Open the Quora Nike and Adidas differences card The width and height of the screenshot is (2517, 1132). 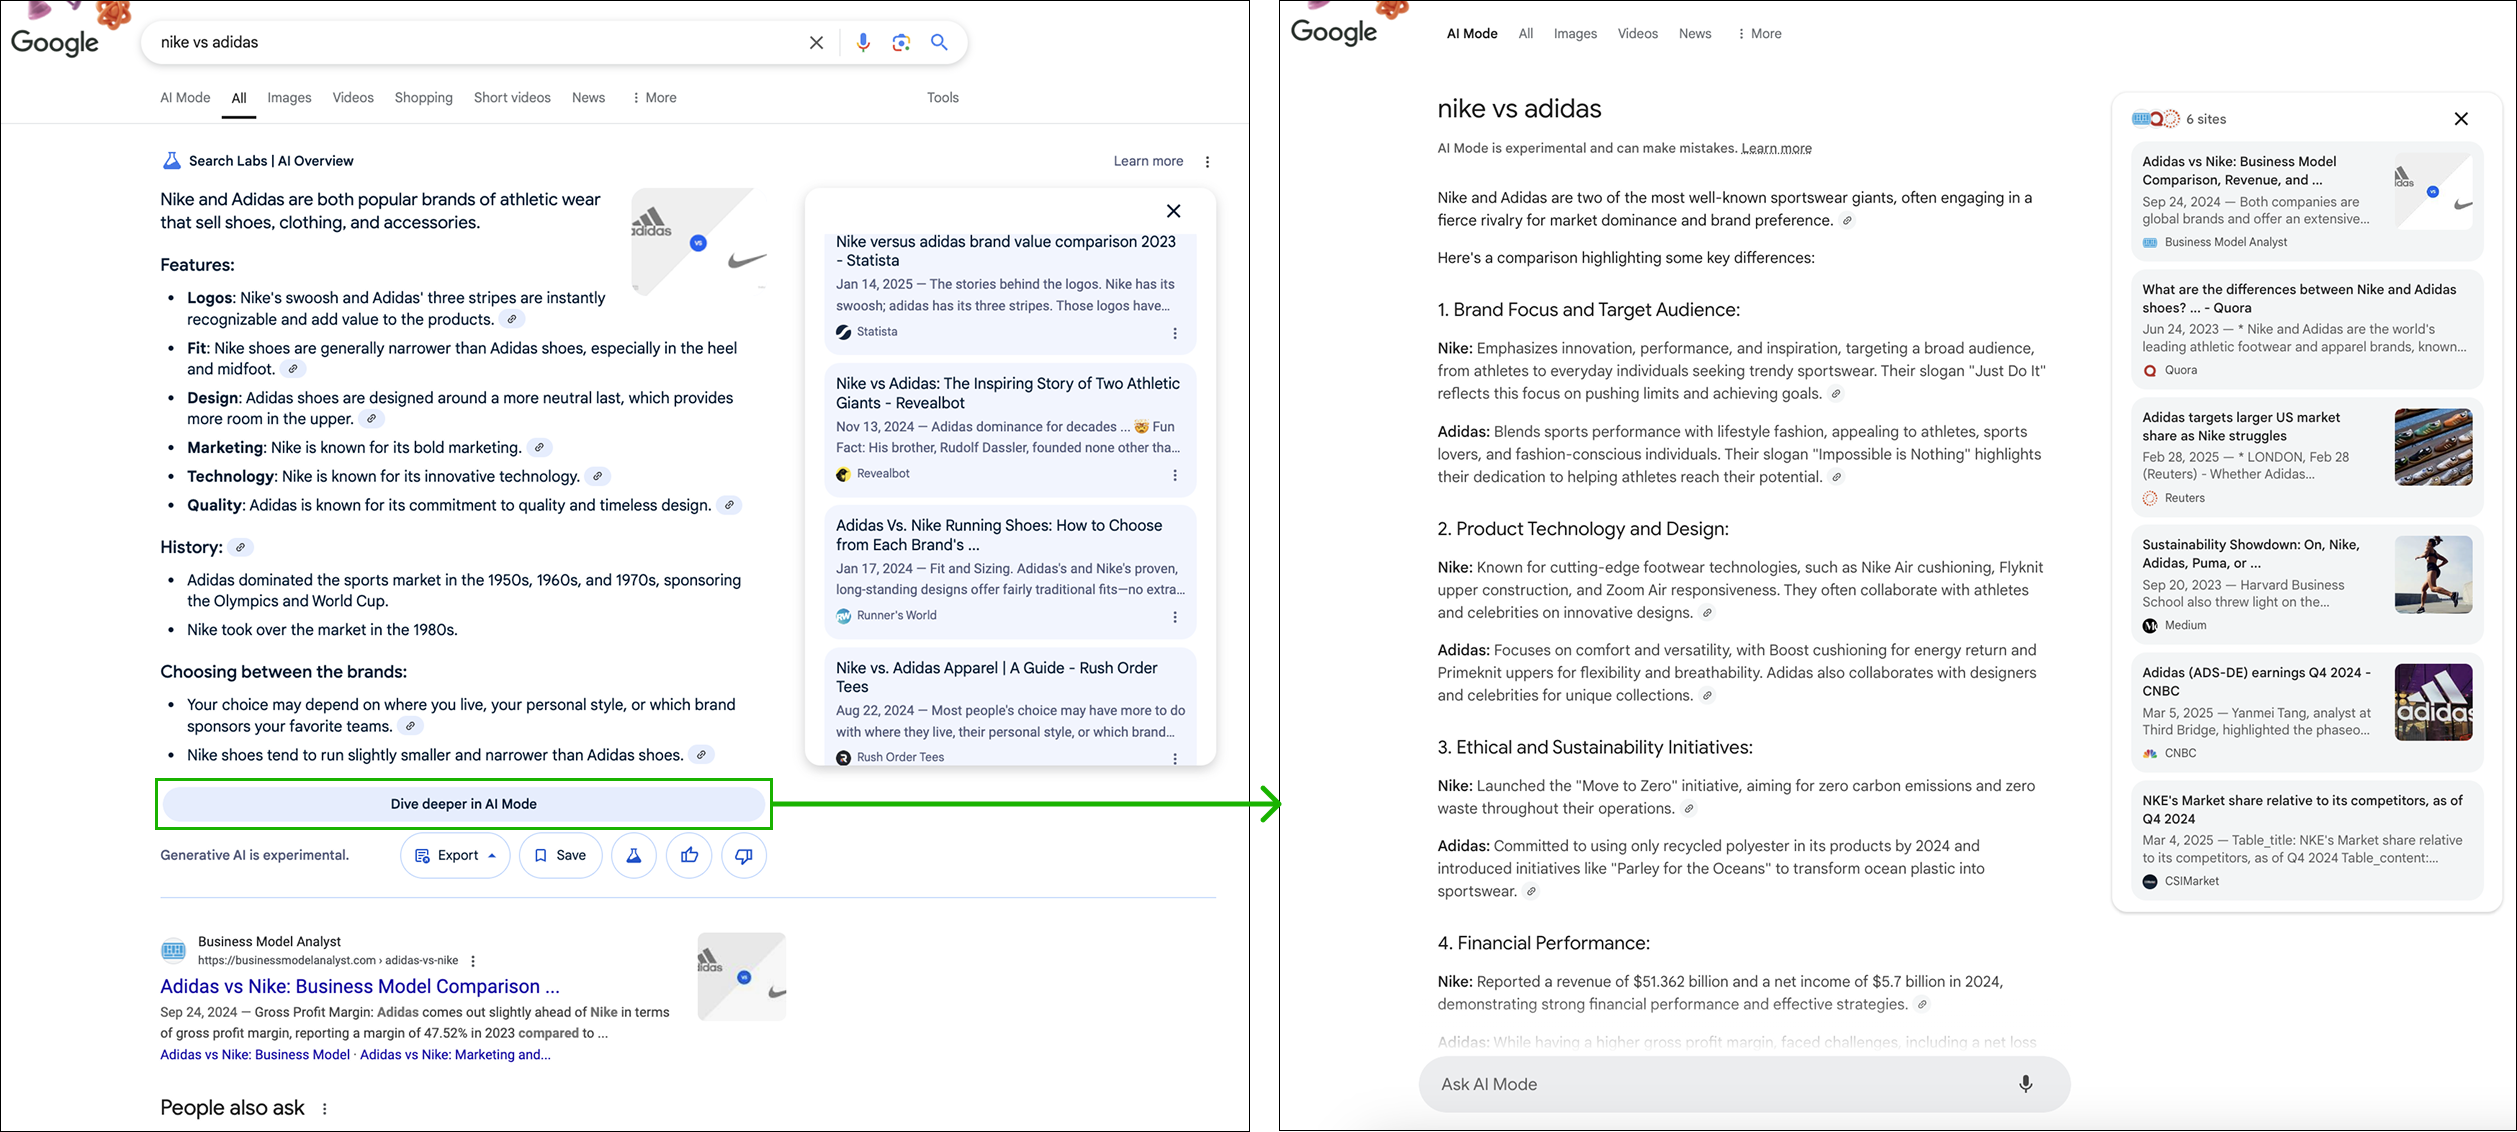pyautogui.click(x=2307, y=329)
